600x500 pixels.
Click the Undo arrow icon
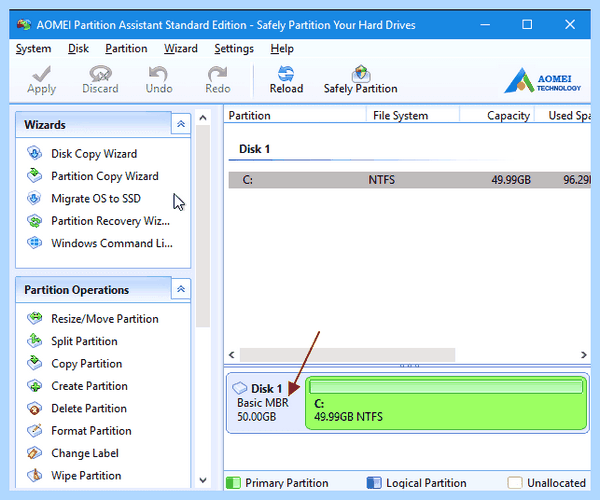(x=158, y=73)
